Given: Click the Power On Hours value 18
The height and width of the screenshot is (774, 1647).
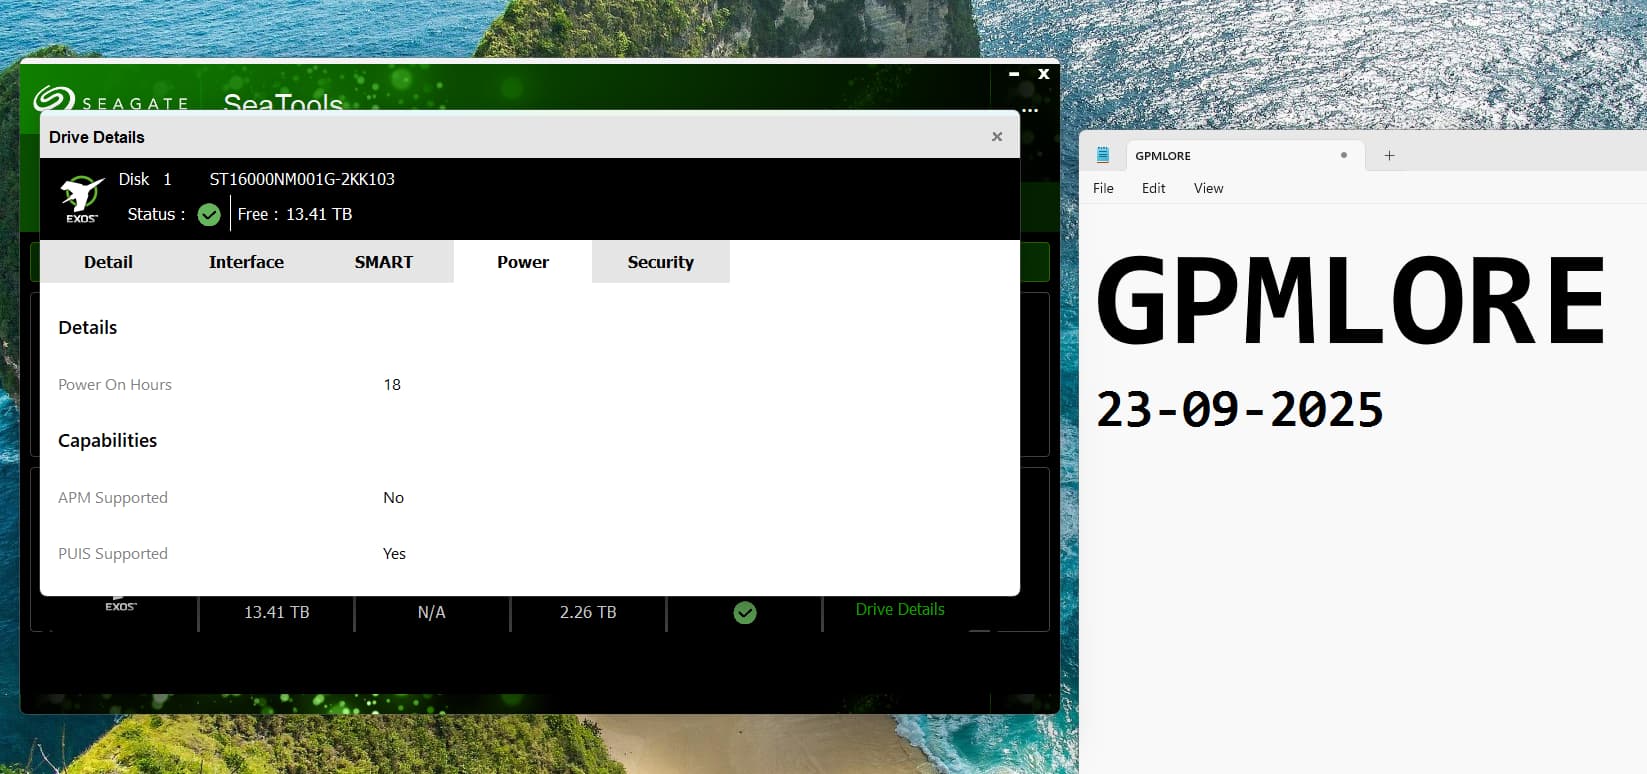Looking at the screenshot, I should click(392, 385).
